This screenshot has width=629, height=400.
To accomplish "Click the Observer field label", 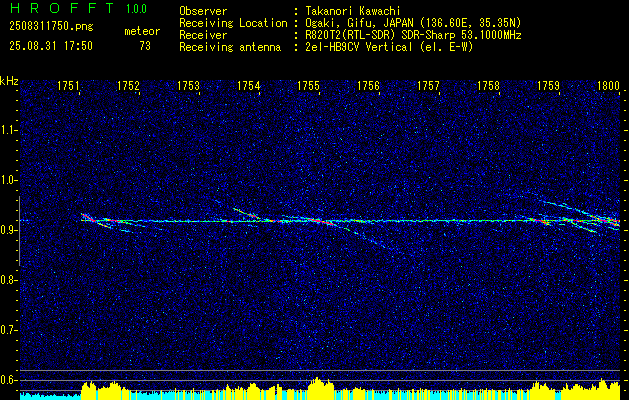I will [x=203, y=11].
